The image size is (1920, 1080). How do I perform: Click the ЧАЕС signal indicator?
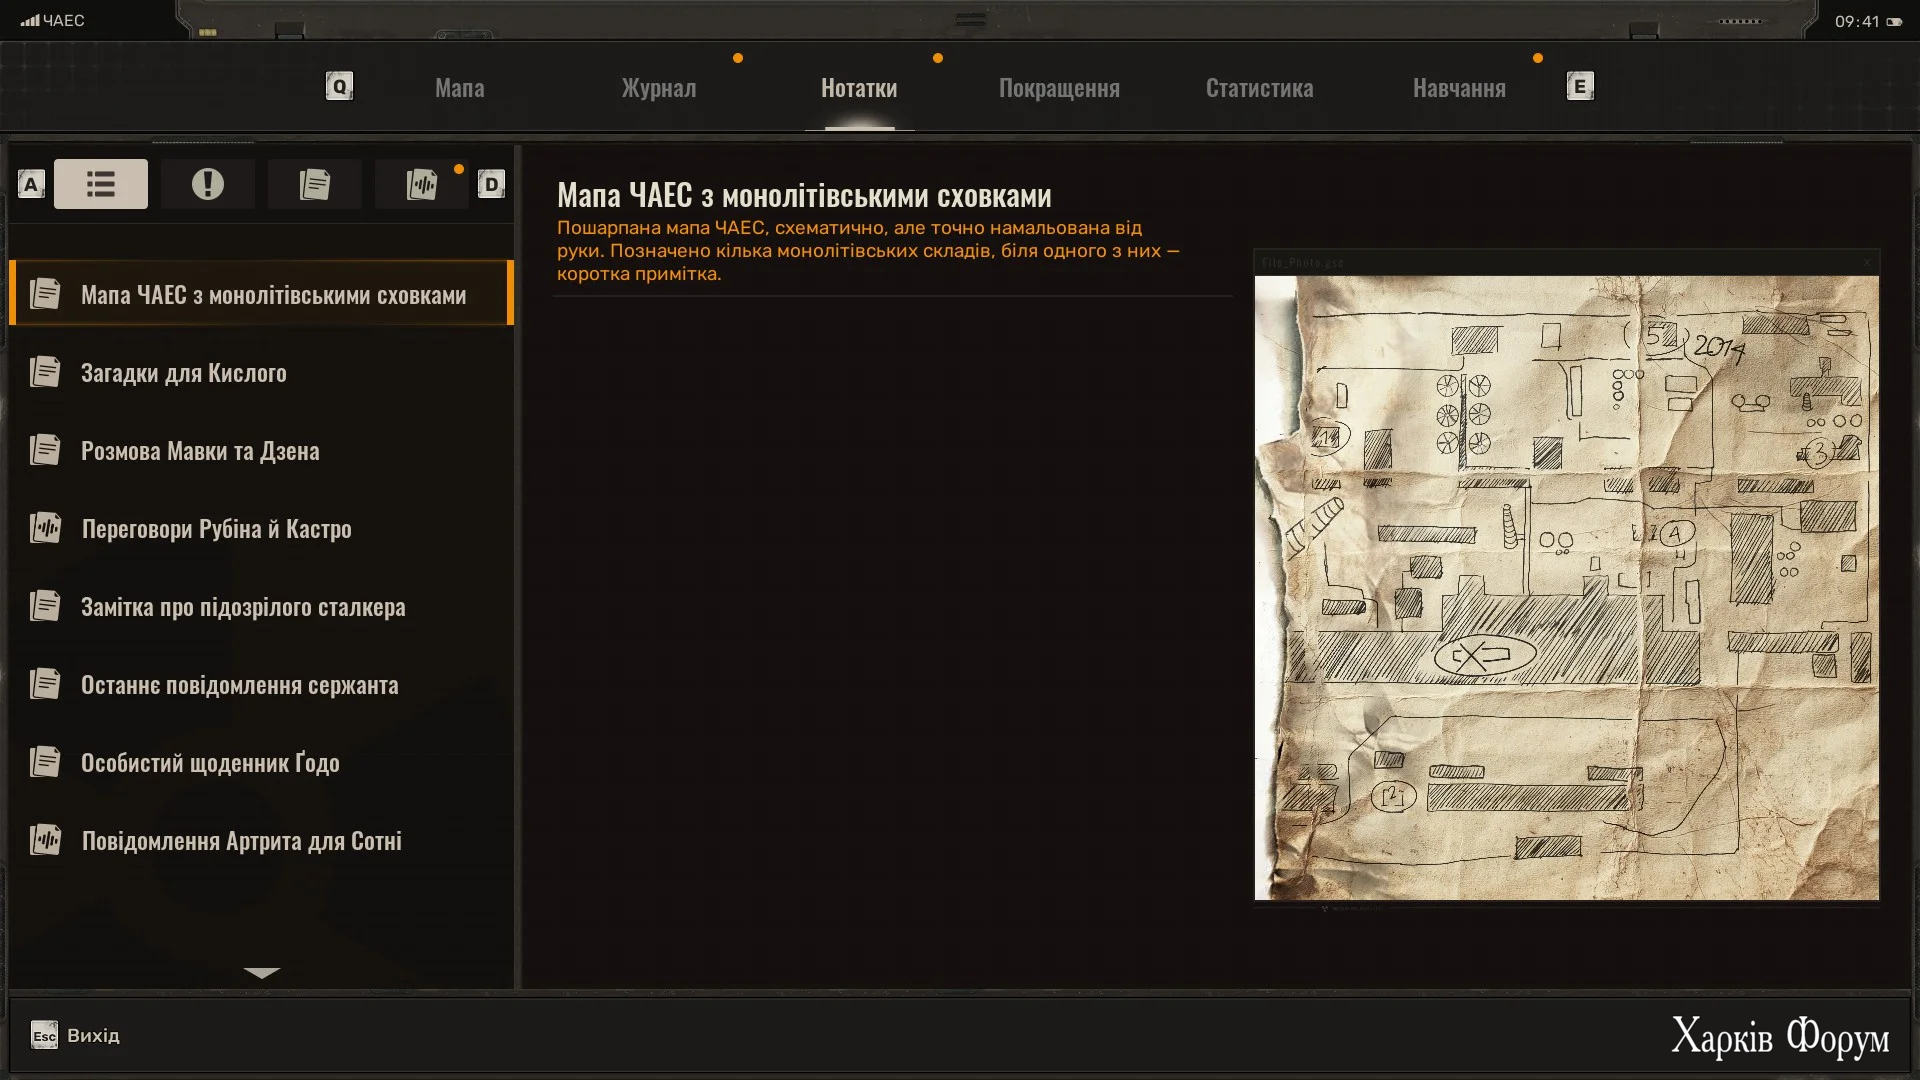pos(53,20)
